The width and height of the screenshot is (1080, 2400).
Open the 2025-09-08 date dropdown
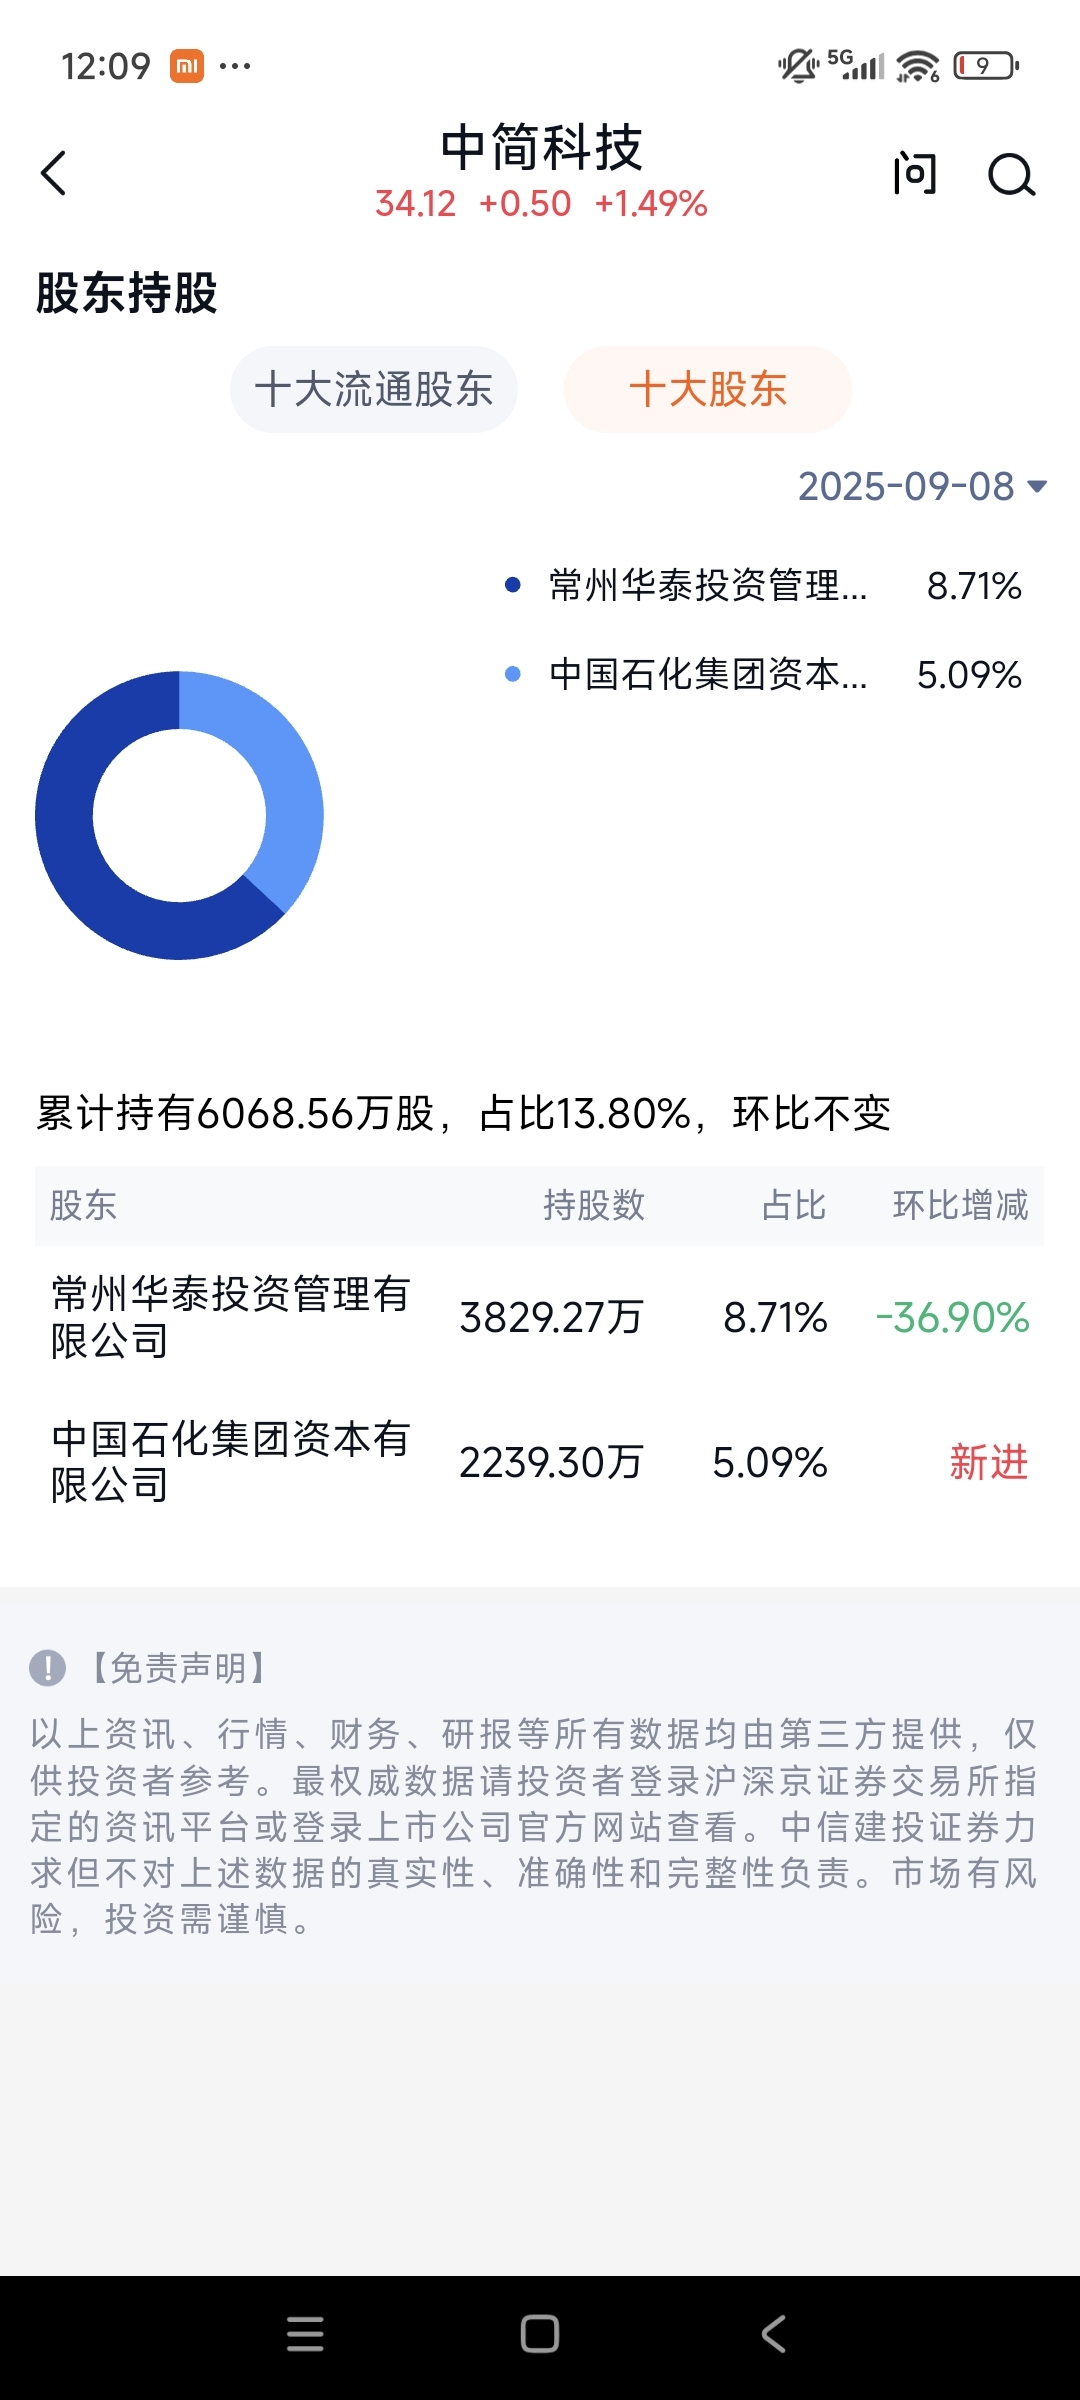[x=921, y=487]
